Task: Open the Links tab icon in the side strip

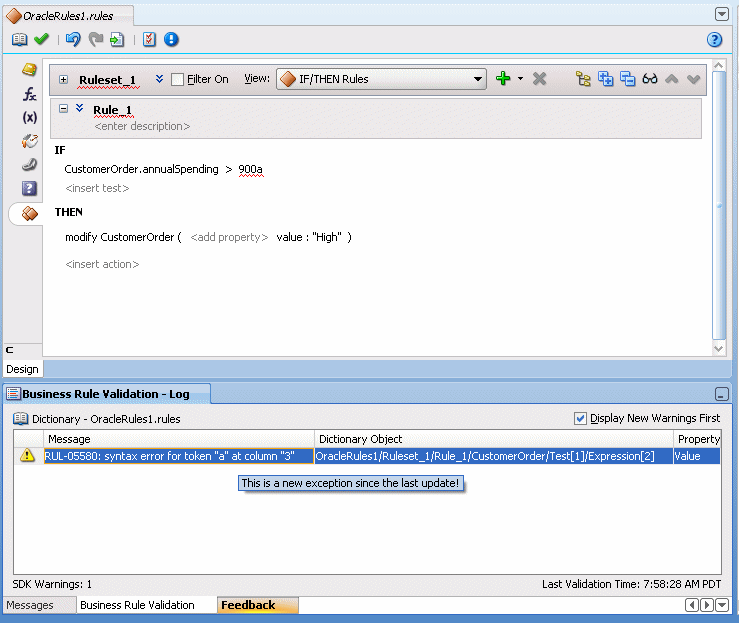Action: point(29,164)
